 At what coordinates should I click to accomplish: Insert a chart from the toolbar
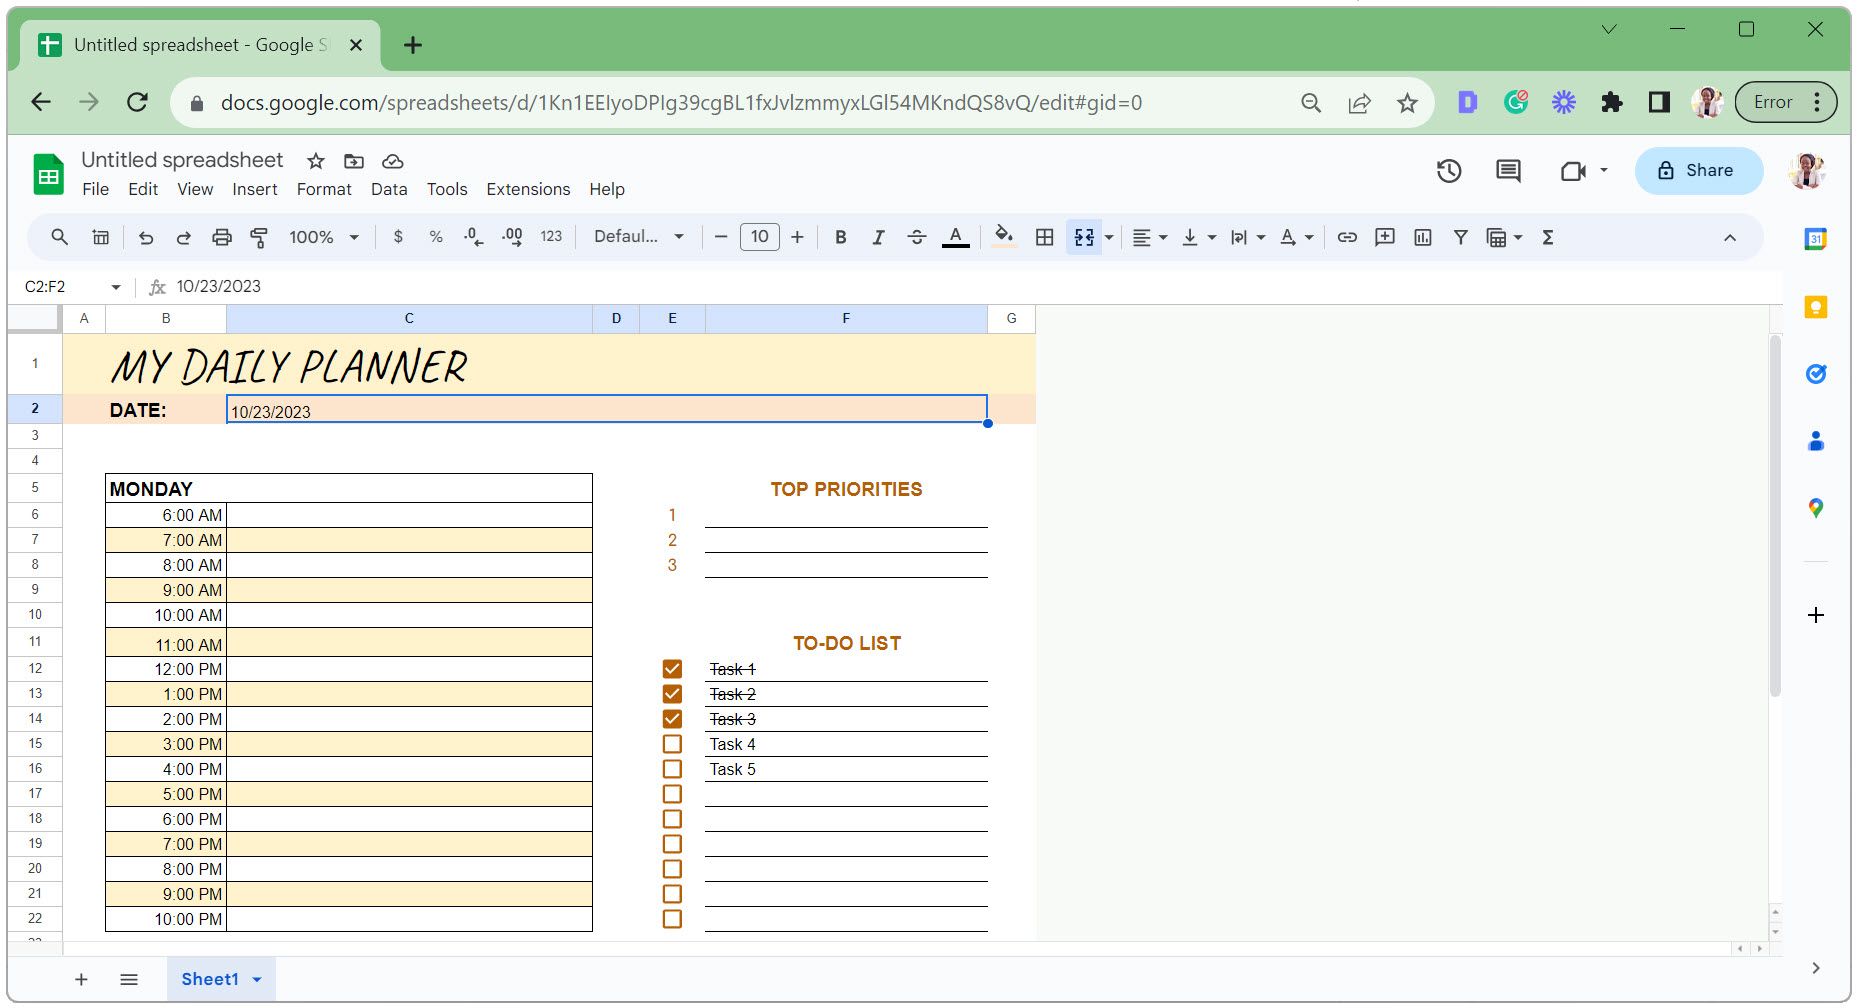pyautogui.click(x=1422, y=237)
